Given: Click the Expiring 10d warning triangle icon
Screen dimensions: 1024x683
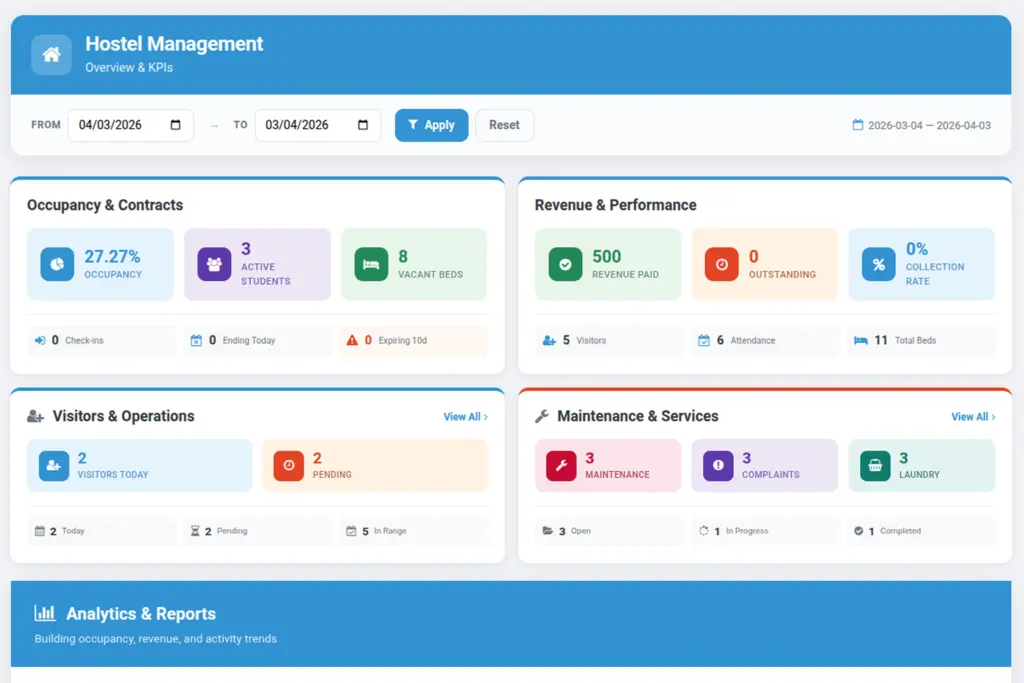Looking at the screenshot, I should pyautogui.click(x=352, y=340).
